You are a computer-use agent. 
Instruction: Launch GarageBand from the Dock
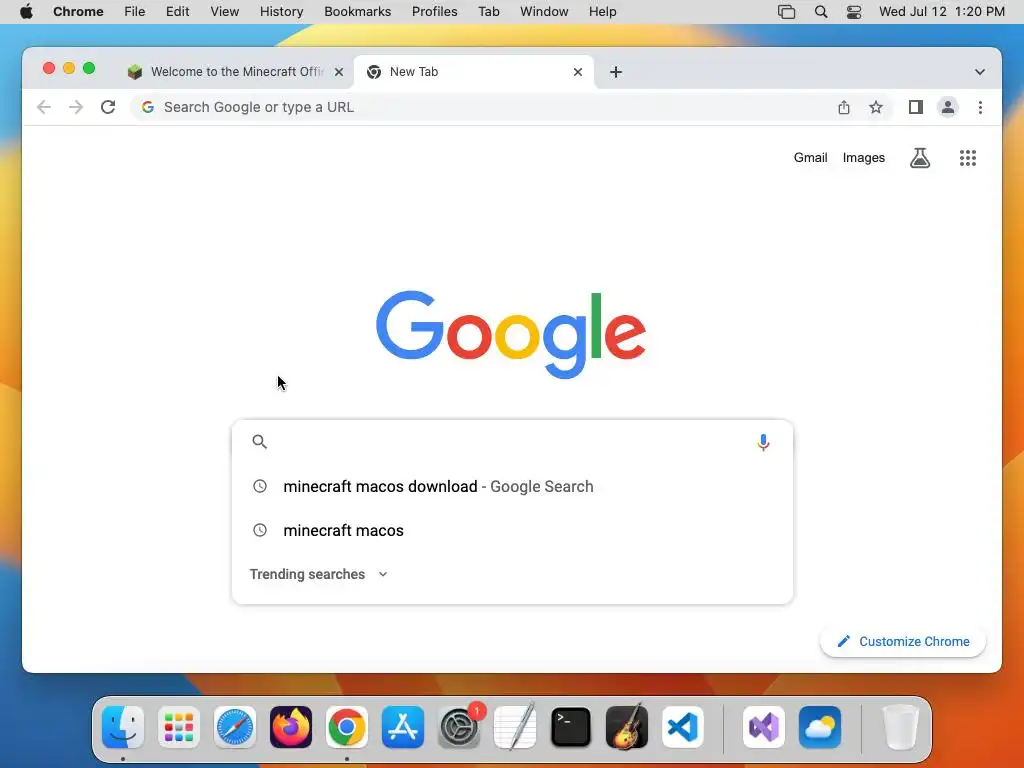[627, 727]
